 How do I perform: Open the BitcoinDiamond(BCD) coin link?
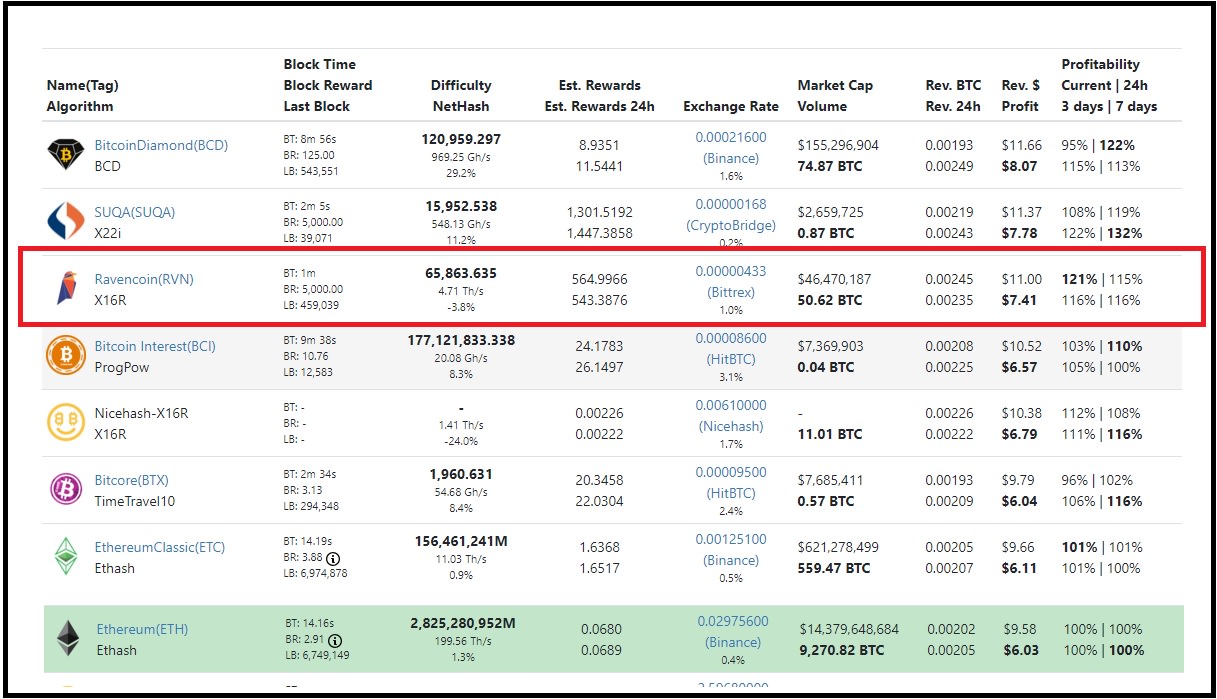tap(161, 145)
